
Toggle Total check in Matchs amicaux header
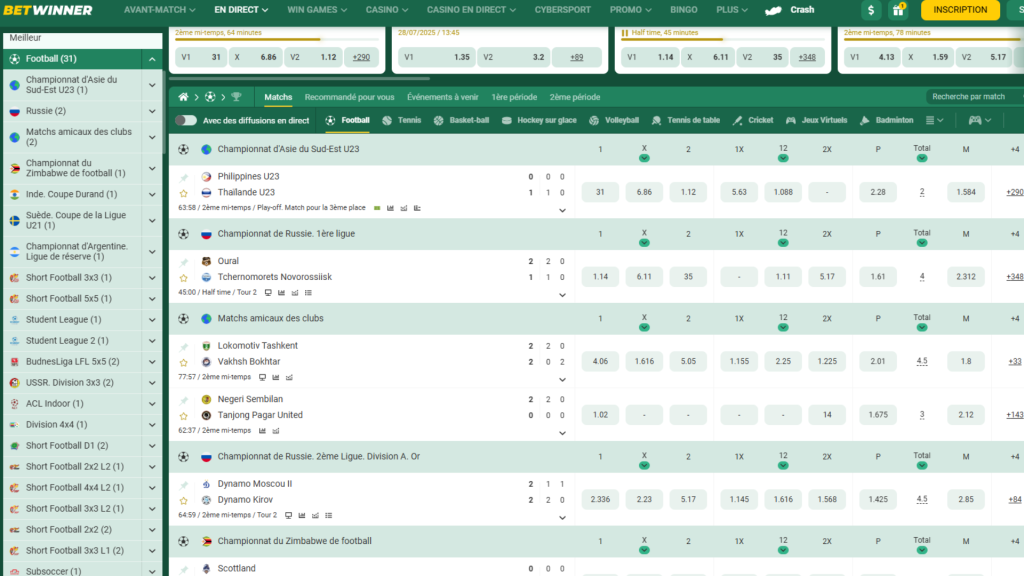pyautogui.click(x=921, y=327)
